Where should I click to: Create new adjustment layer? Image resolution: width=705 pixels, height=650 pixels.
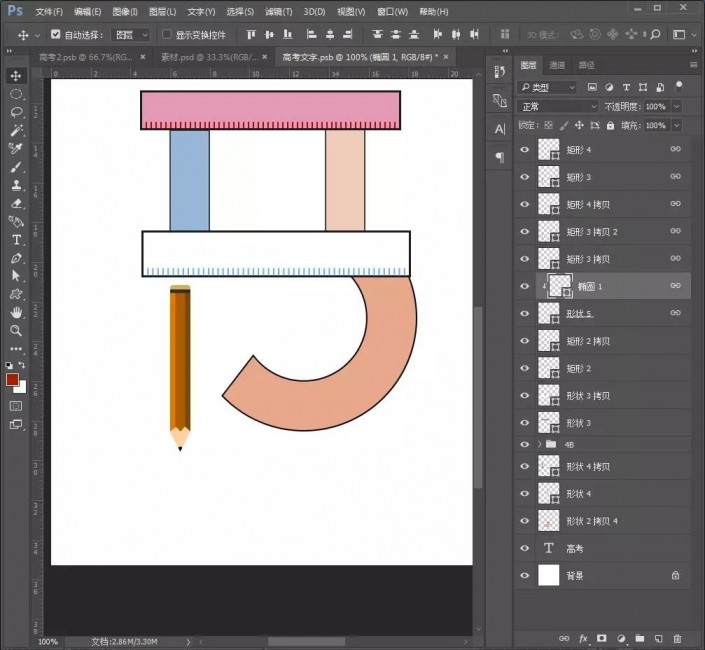(x=621, y=638)
